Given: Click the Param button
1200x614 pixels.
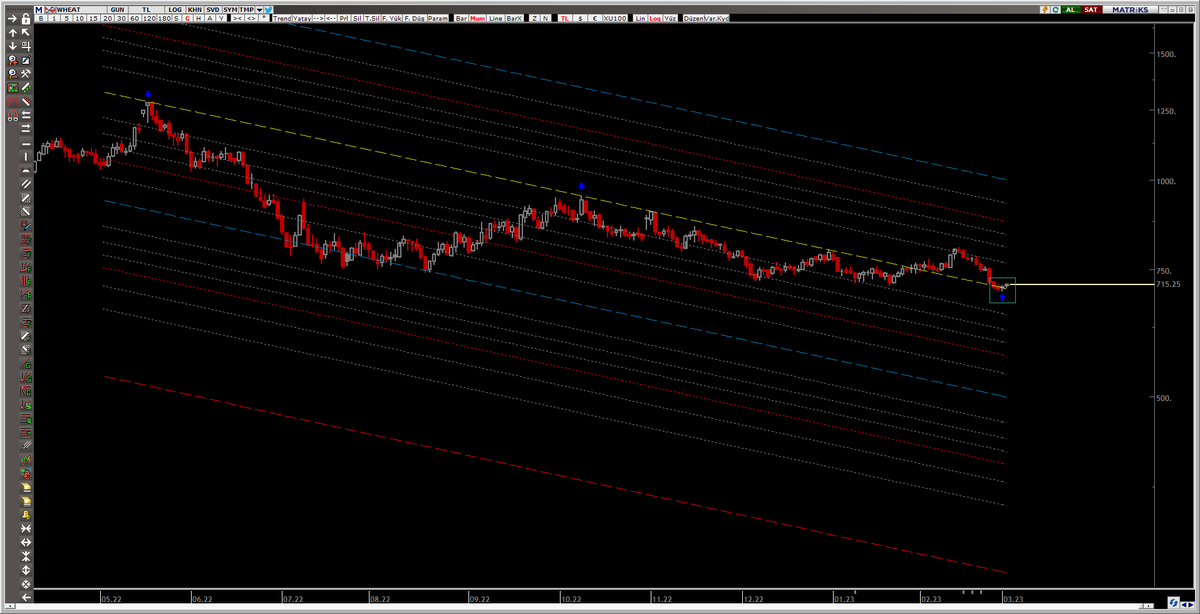Looking at the screenshot, I should (438, 19).
